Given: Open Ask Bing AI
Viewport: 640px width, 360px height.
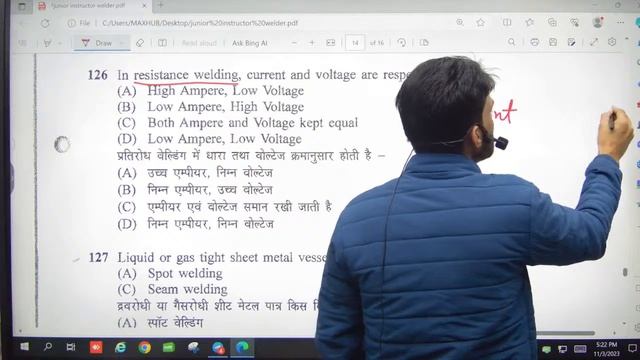Looking at the screenshot, I should [250, 43].
